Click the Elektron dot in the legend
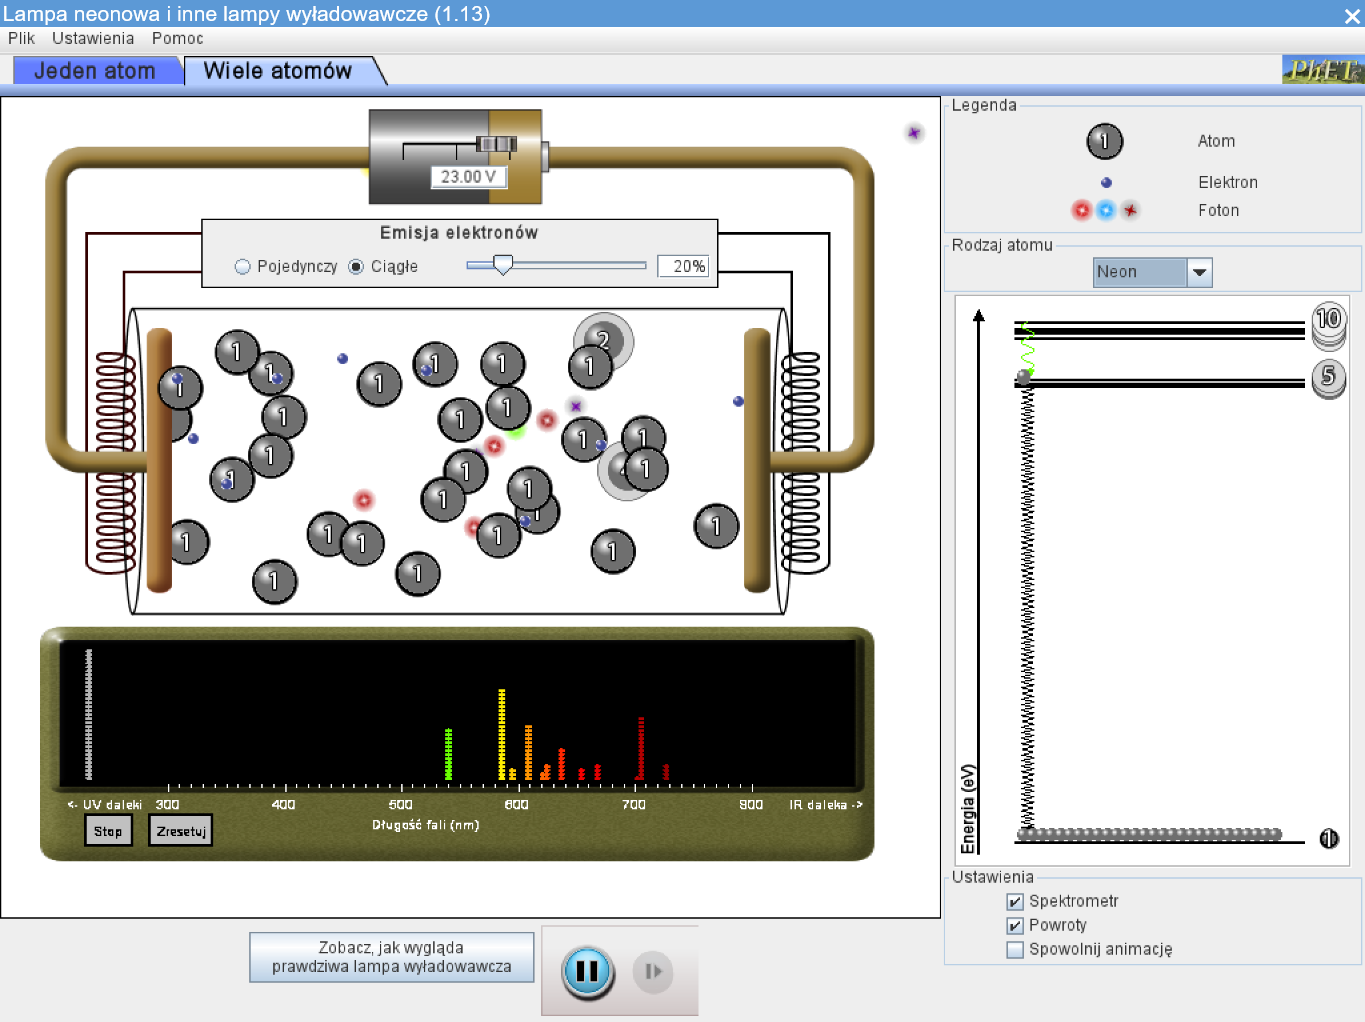Screen dimensions: 1365x1022 tap(1106, 183)
